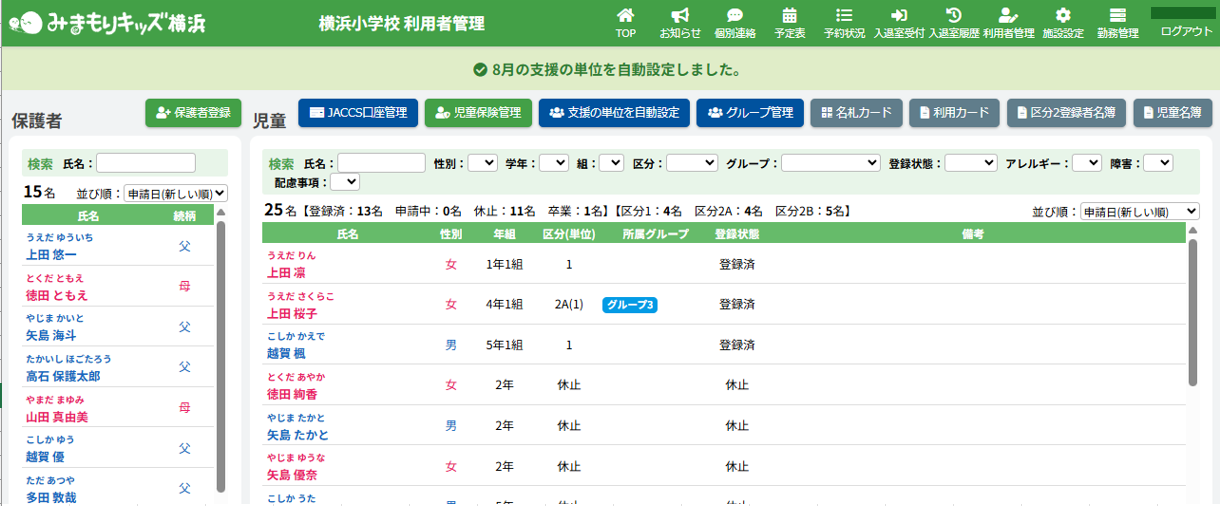1220x506 pixels.
Task: Click the children list vertical scrollbar
Action: 1192,312
